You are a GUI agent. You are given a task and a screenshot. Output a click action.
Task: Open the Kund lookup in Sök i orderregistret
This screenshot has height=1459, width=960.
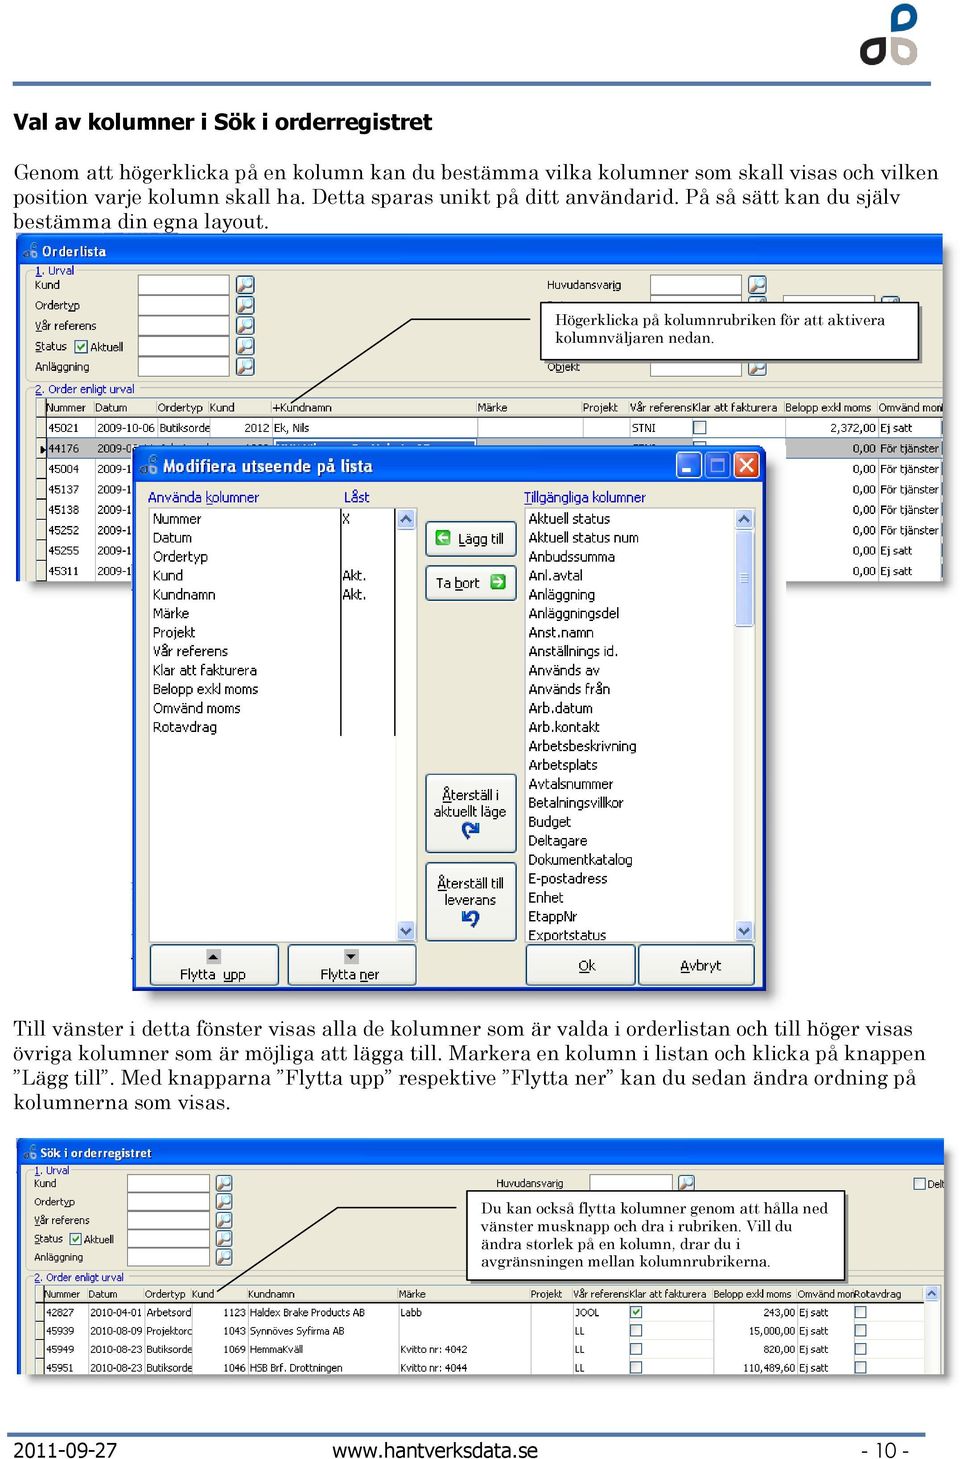(x=224, y=1183)
